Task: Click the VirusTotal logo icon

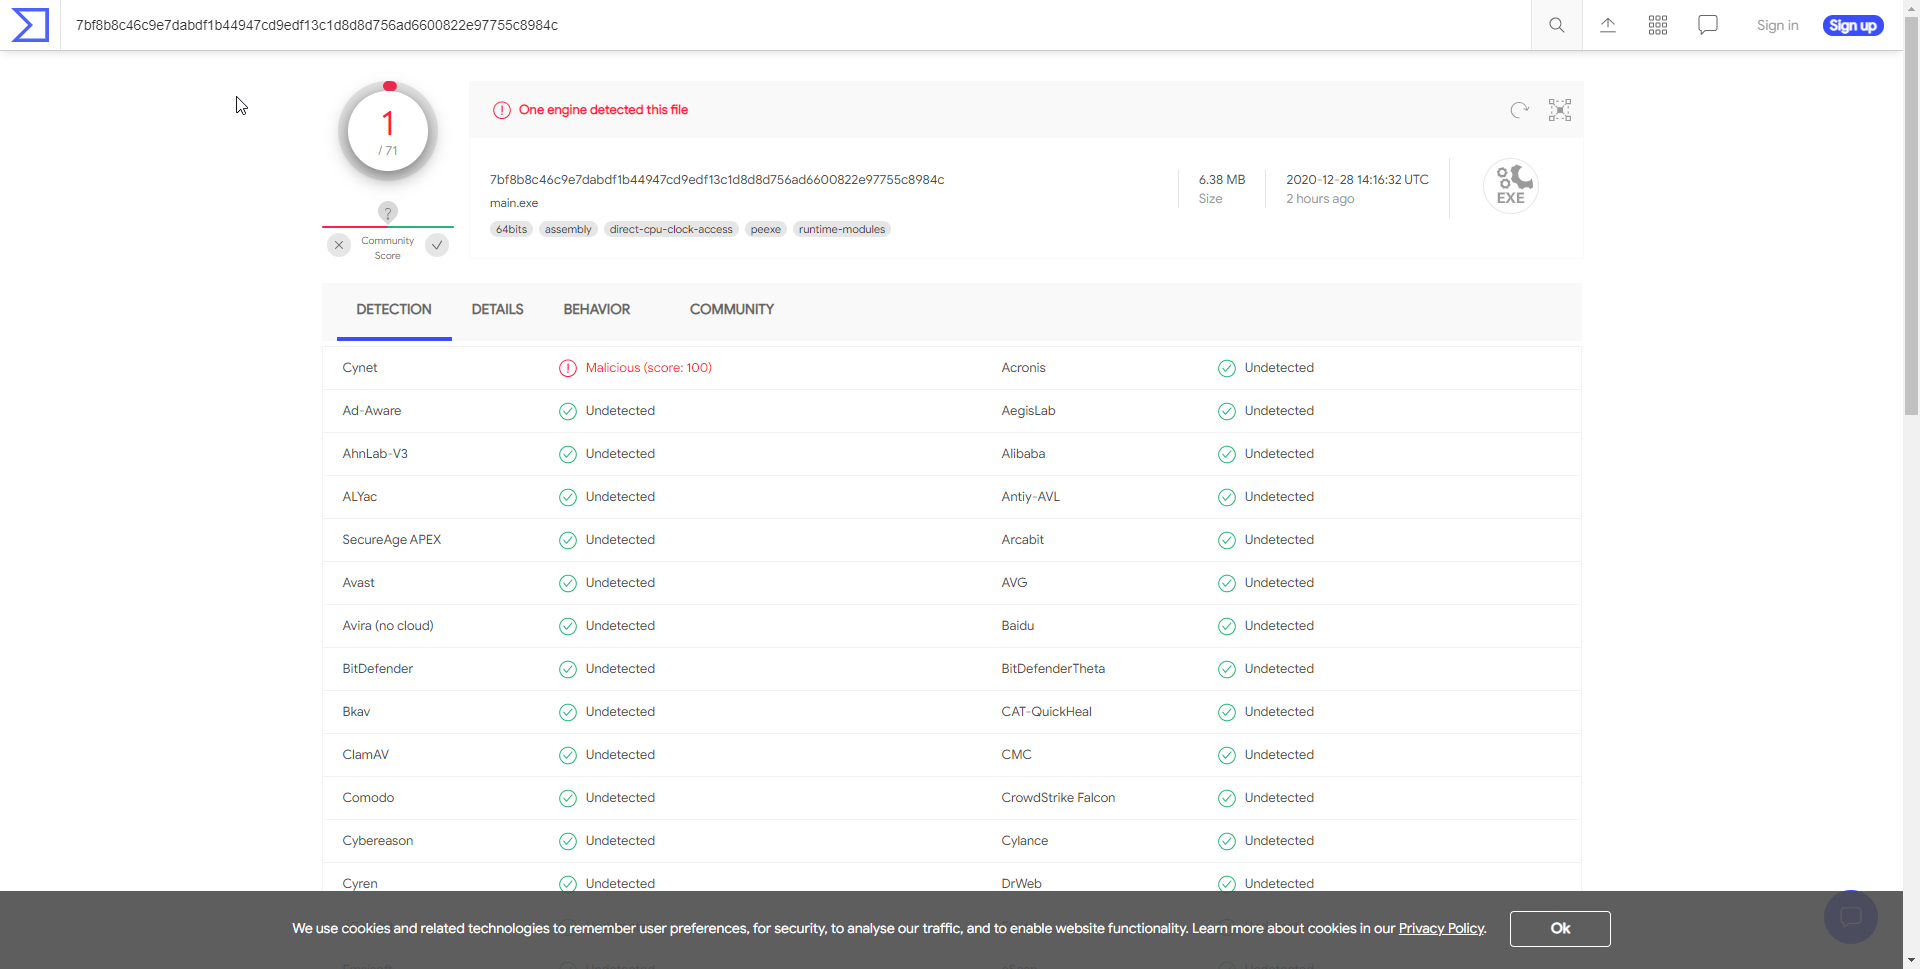Action: [30, 25]
